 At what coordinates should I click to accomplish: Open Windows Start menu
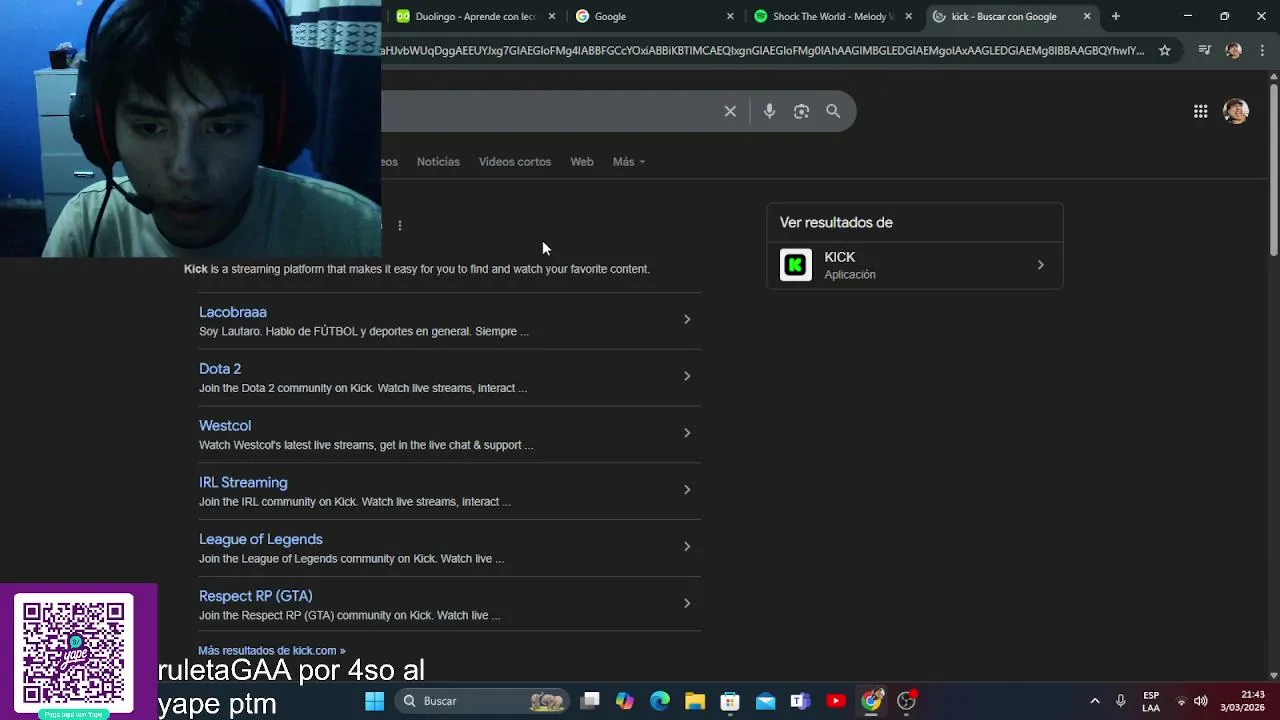click(x=375, y=701)
